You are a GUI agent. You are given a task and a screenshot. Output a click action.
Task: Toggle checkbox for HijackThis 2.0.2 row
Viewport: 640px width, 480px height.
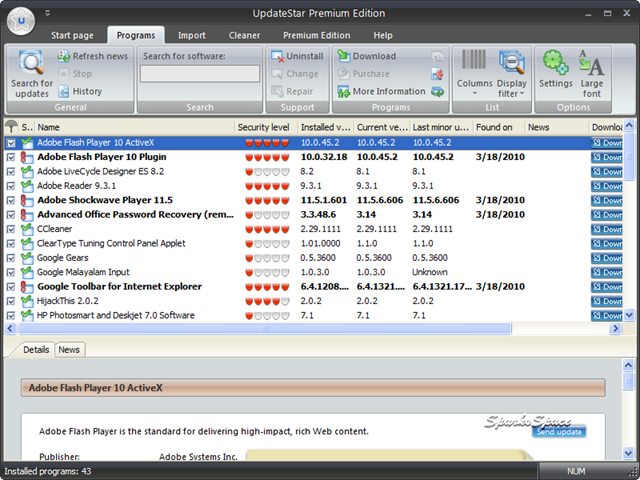pyautogui.click(x=11, y=301)
